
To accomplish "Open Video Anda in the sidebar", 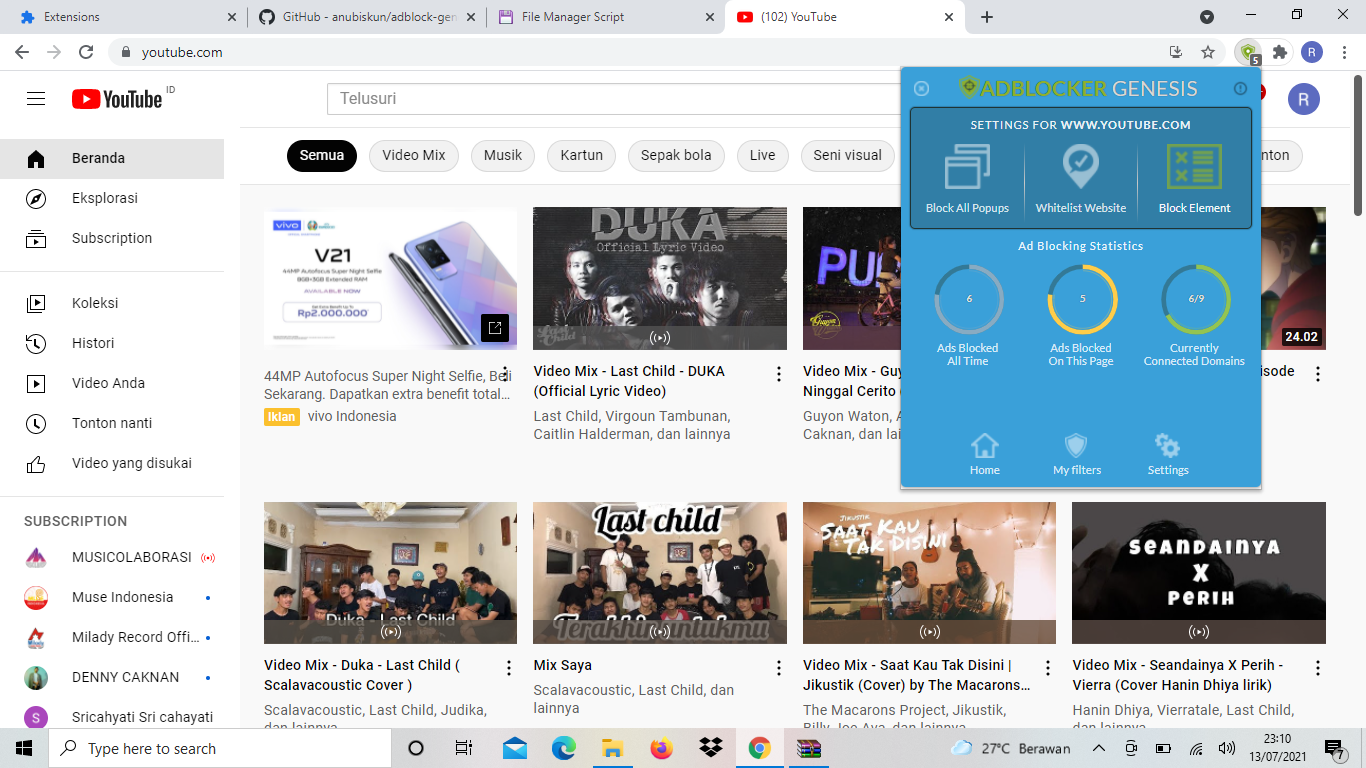I will (x=112, y=383).
